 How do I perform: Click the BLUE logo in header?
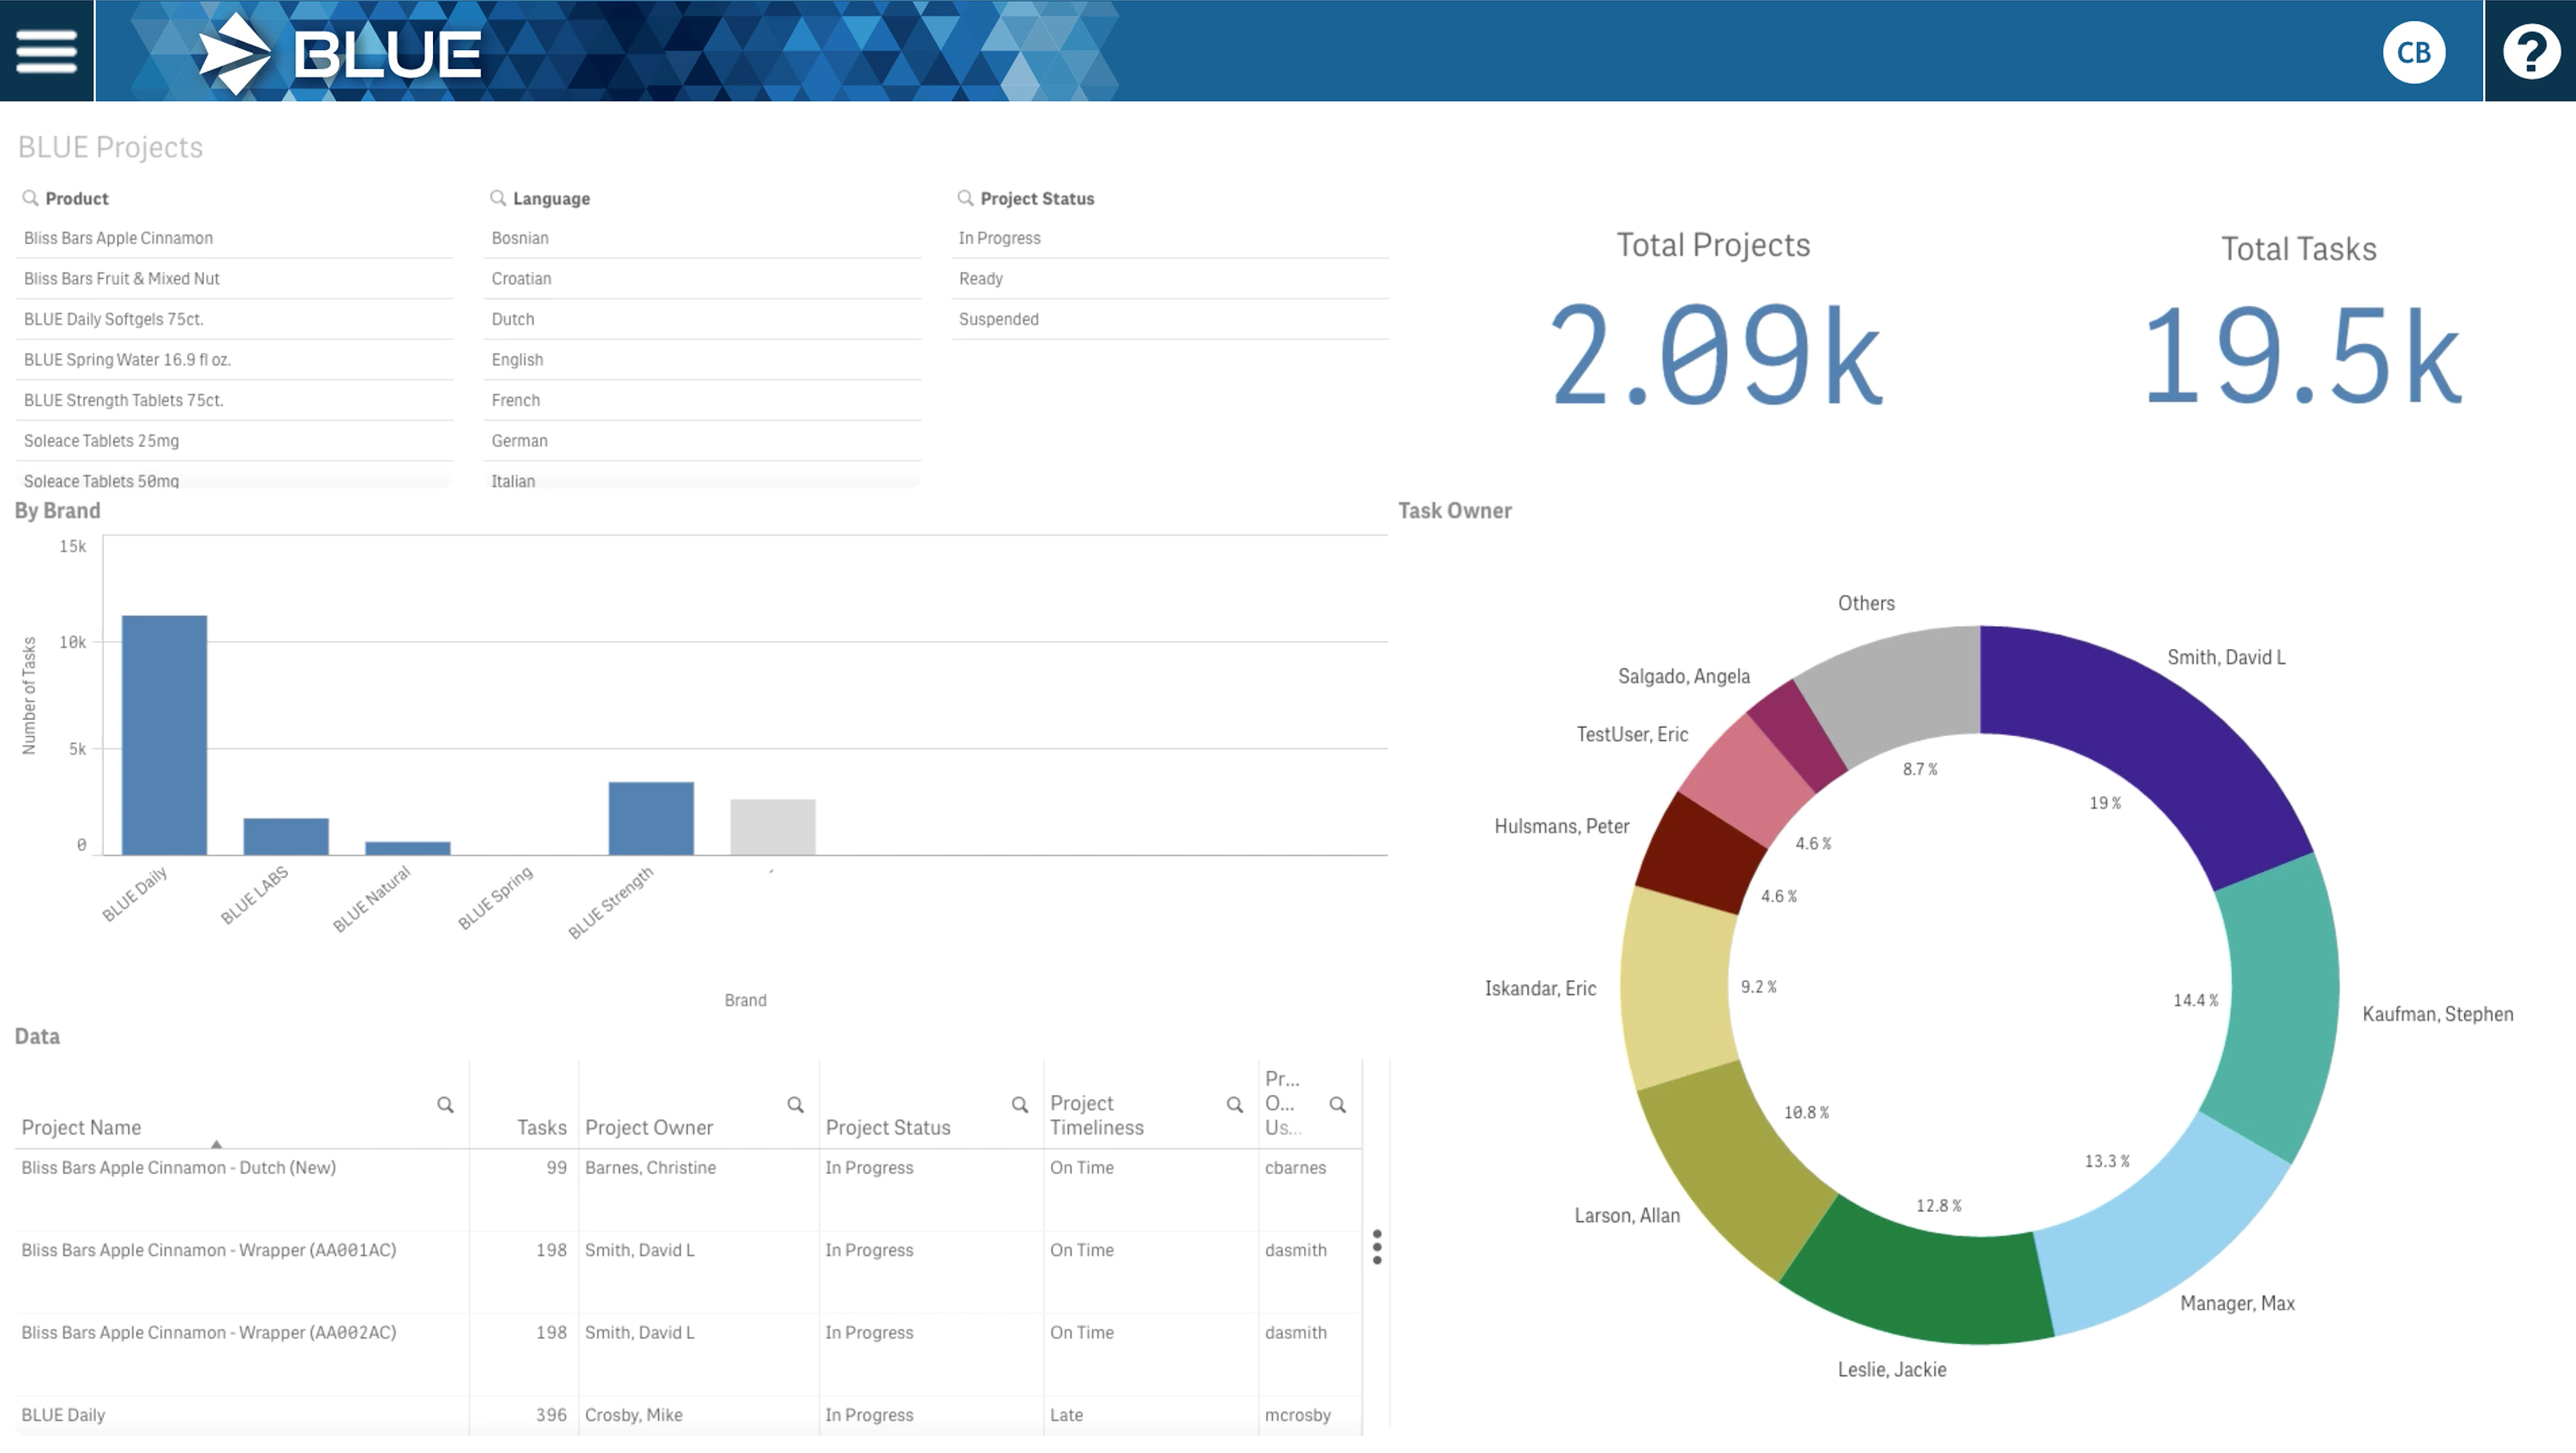tap(340, 53)
